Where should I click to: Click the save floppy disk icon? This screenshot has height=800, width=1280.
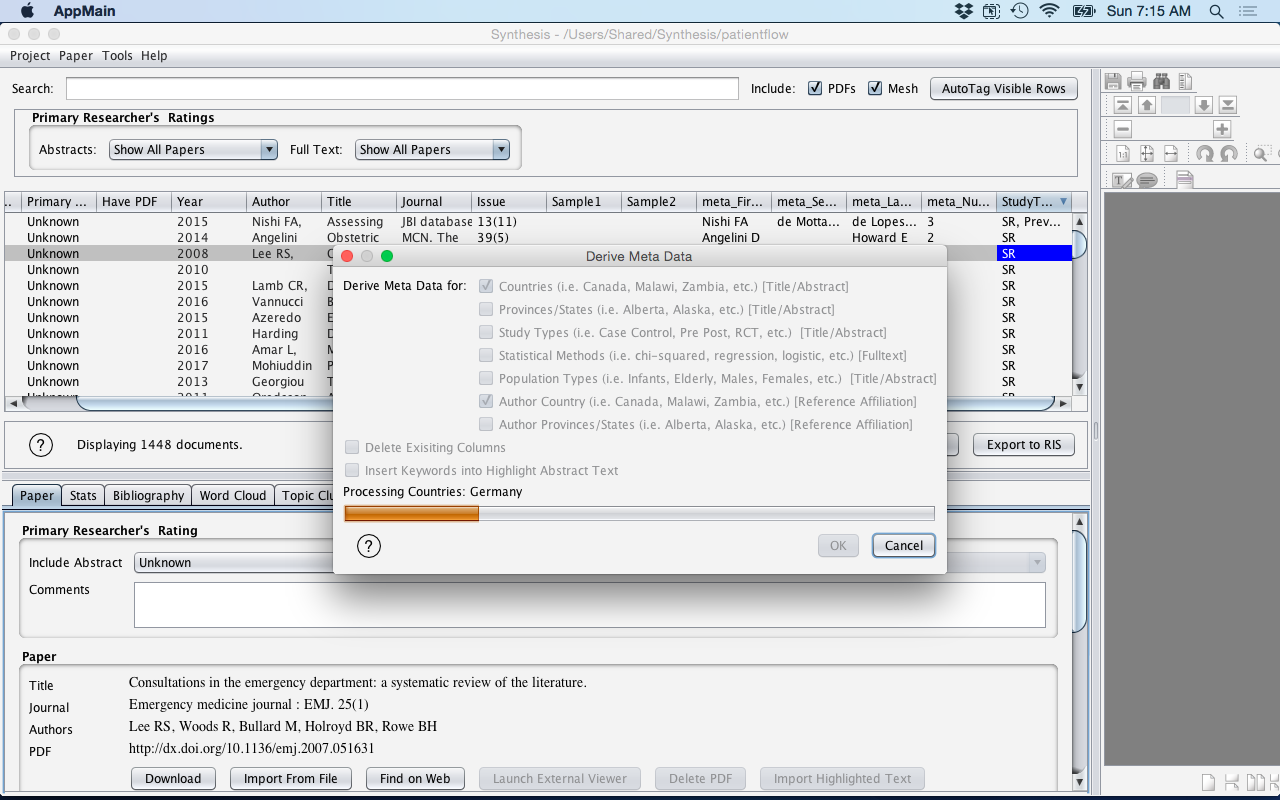click(1113, 81)
